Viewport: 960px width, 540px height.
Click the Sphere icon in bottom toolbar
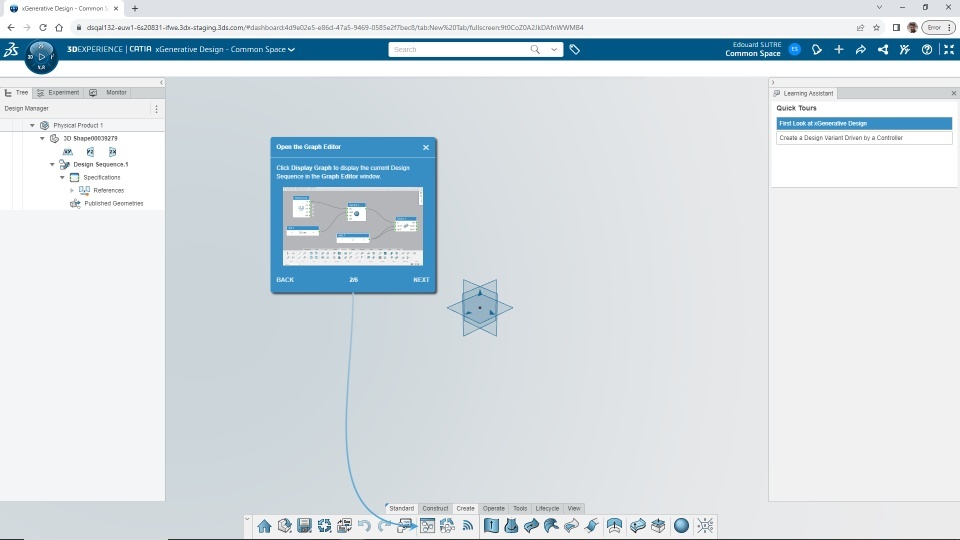[681, 525]
